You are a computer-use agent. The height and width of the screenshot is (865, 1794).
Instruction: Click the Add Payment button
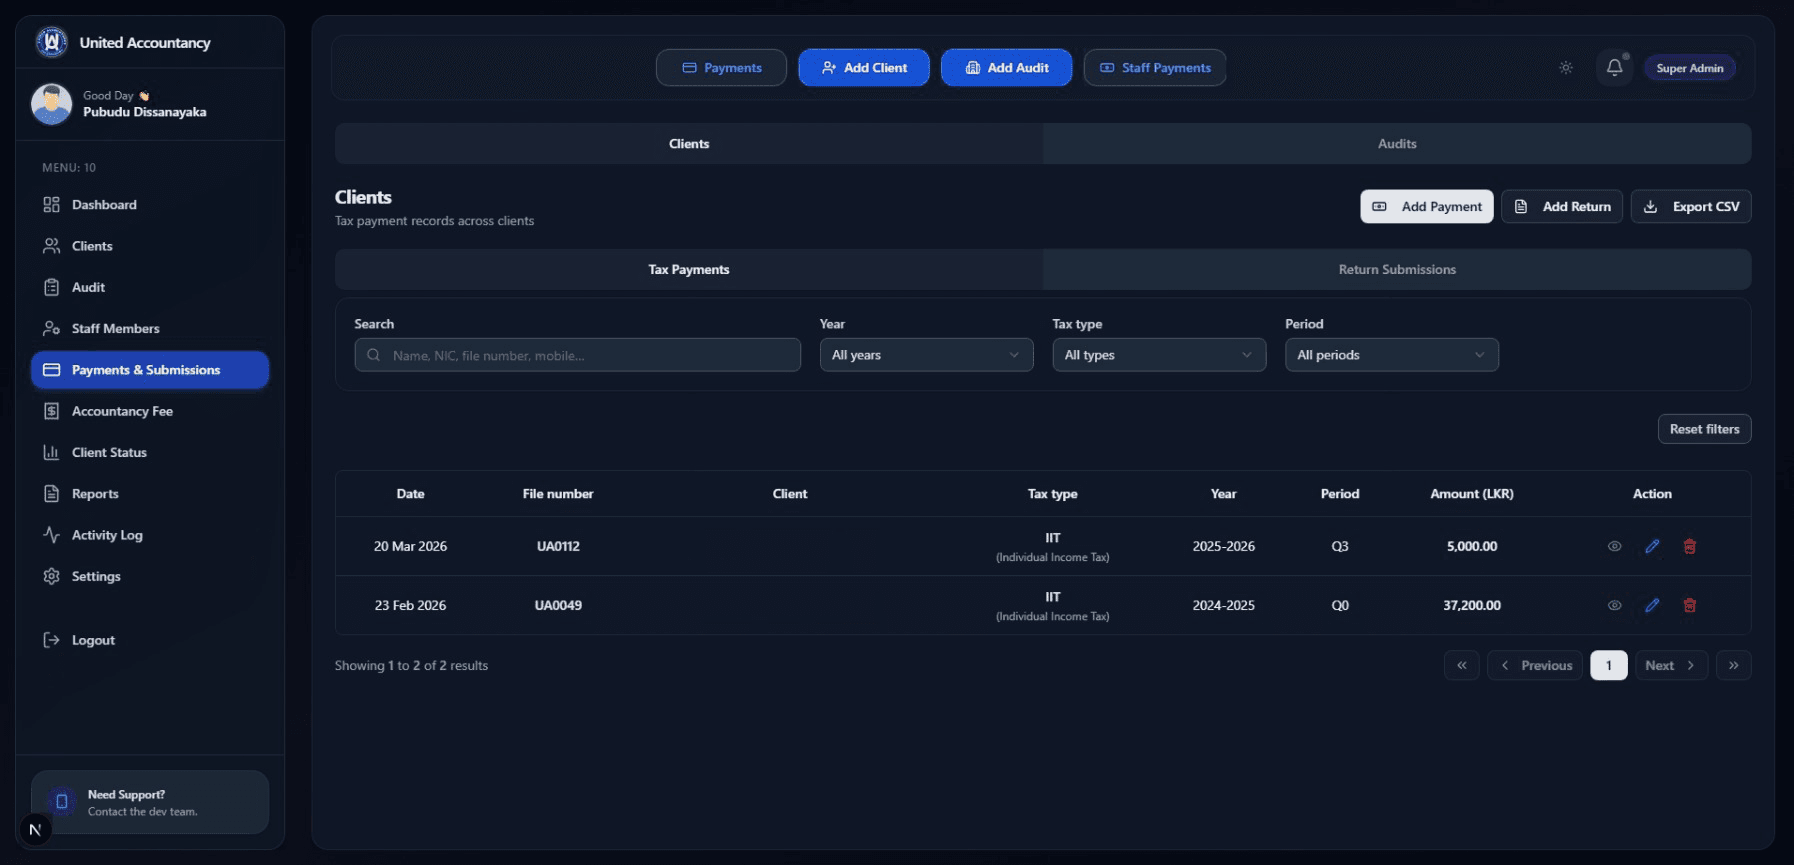coord(1427,207)
